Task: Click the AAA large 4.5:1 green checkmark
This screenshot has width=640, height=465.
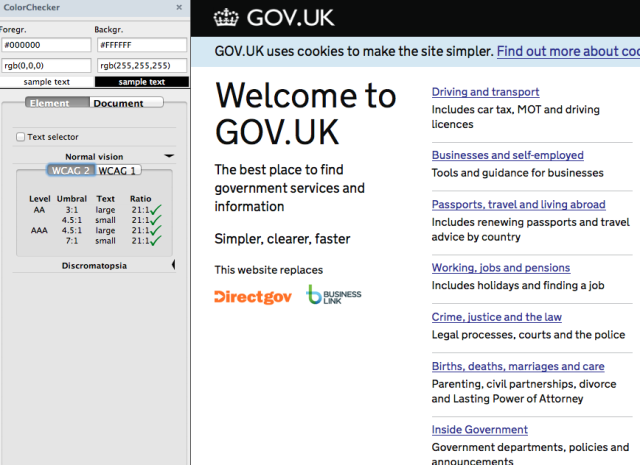Action: [156, 230]
